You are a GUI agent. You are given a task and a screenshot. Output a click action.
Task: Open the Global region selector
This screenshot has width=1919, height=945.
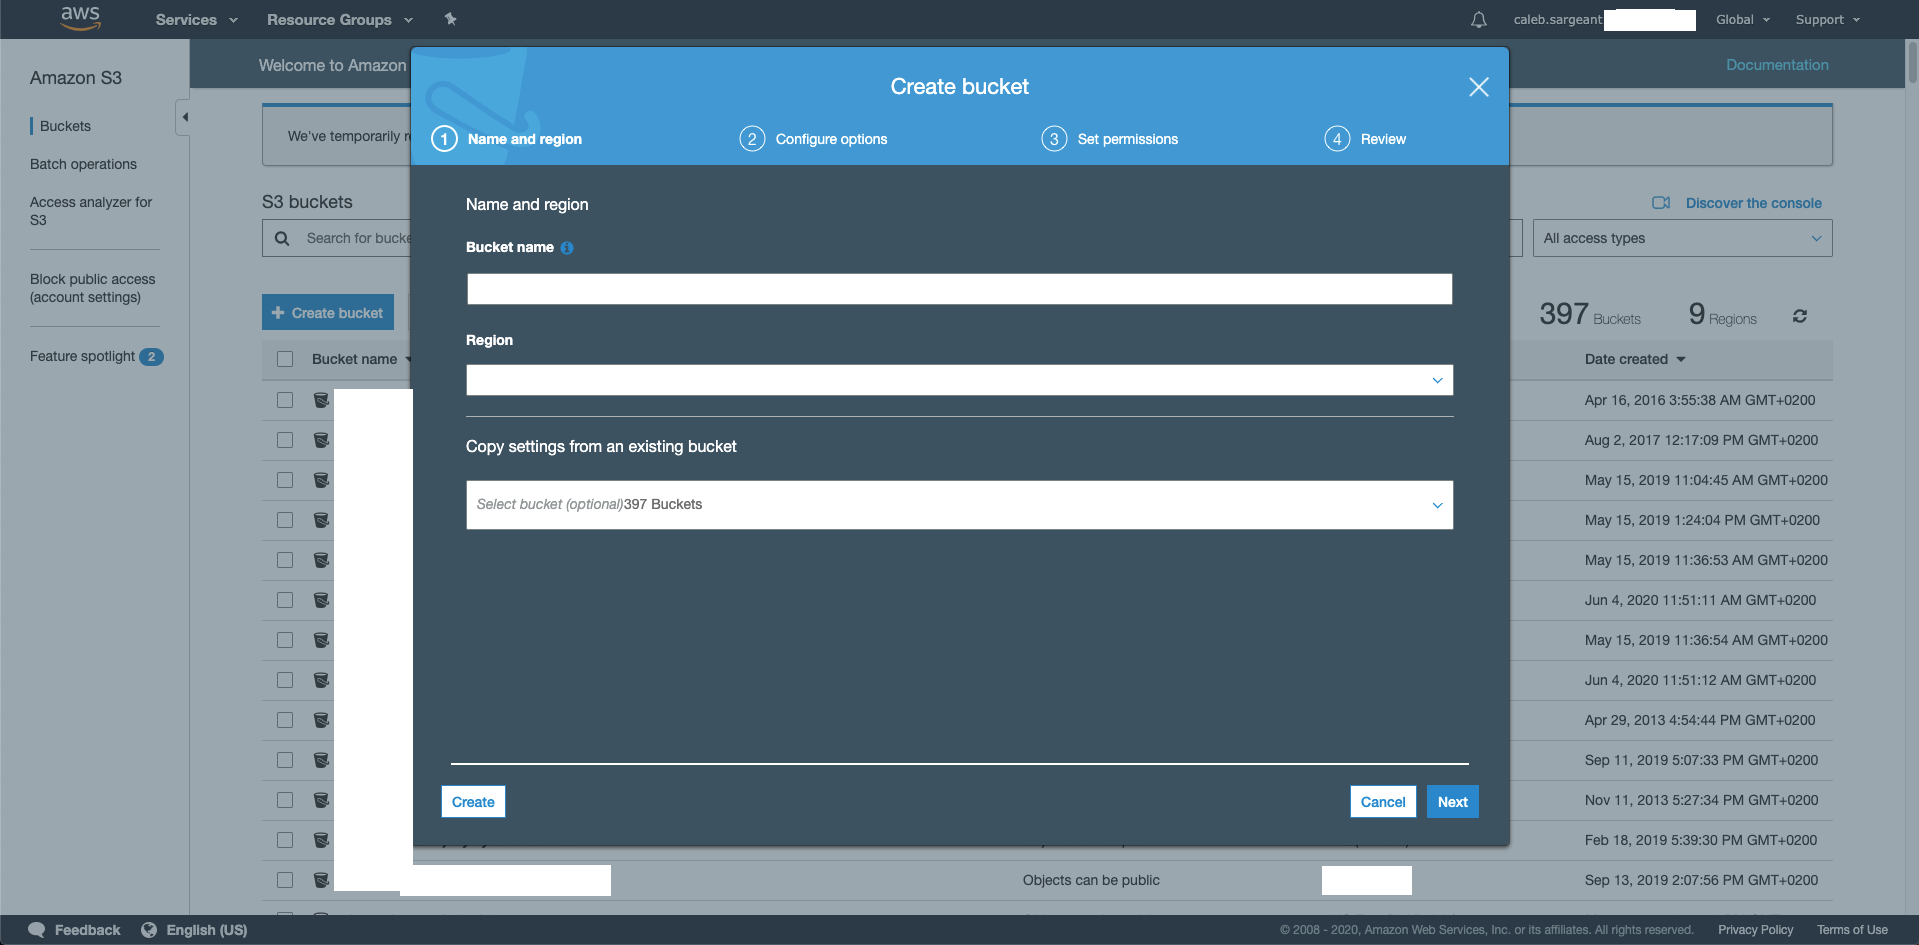tap(1743, 20)
